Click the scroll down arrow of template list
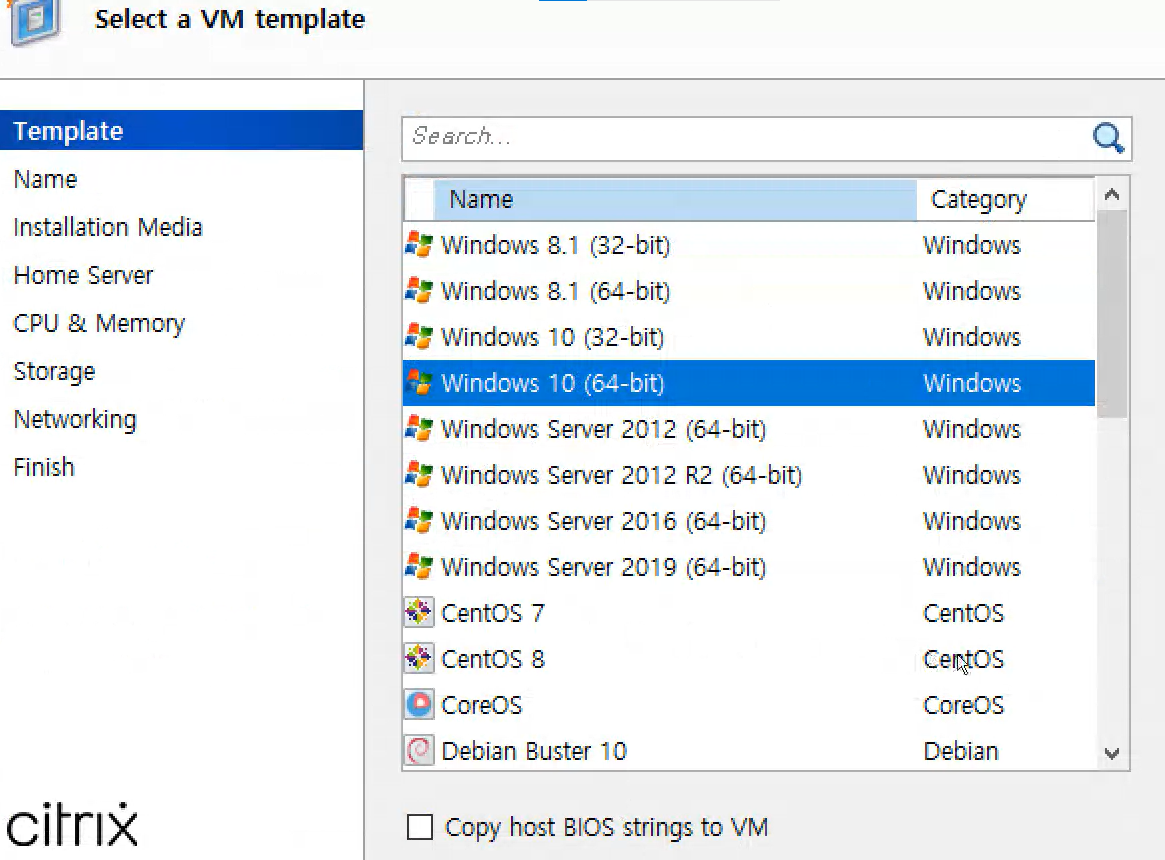This screenshot has height=860, width=1165. click(x=1112, y=753)
